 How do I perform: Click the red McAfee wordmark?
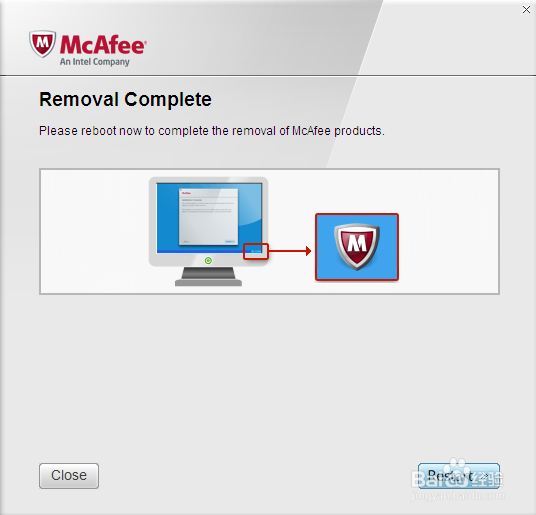[x=103, y=45]
